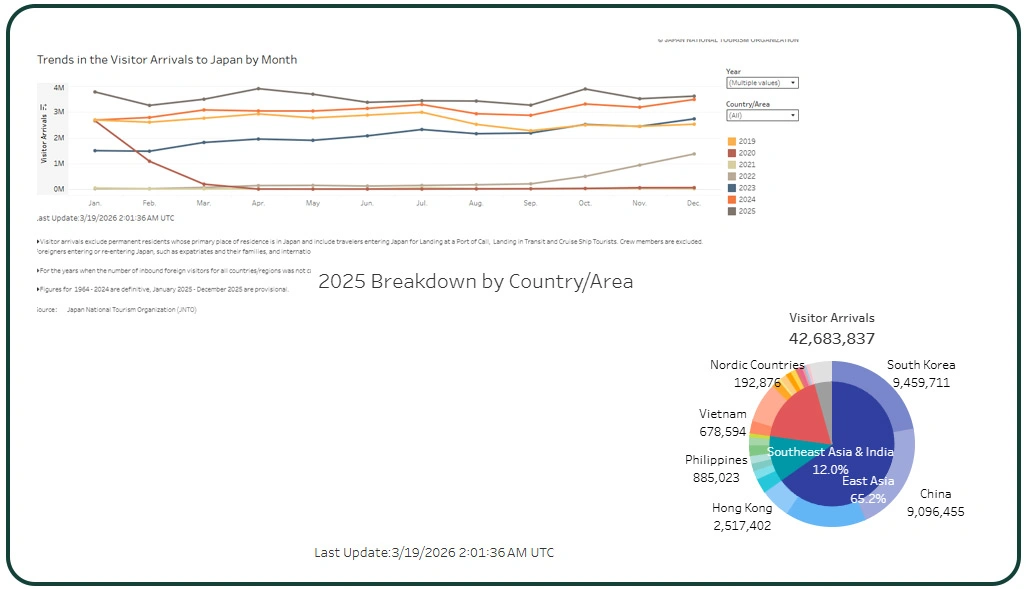
Task: Open the Country/Area filter dropdown
Action: click(763, 115)
